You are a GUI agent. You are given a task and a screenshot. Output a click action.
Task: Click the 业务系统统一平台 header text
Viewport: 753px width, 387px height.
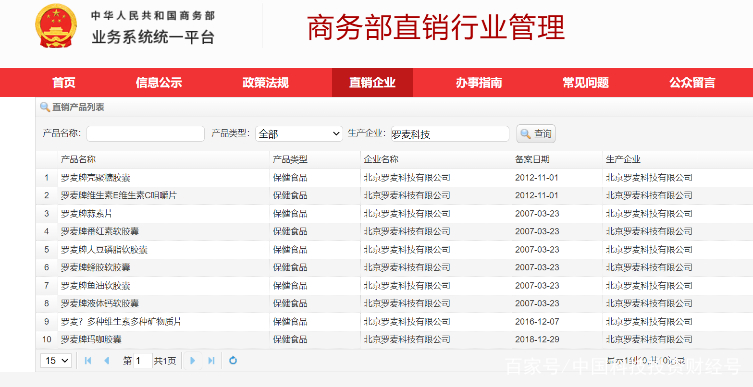[153, 37]
